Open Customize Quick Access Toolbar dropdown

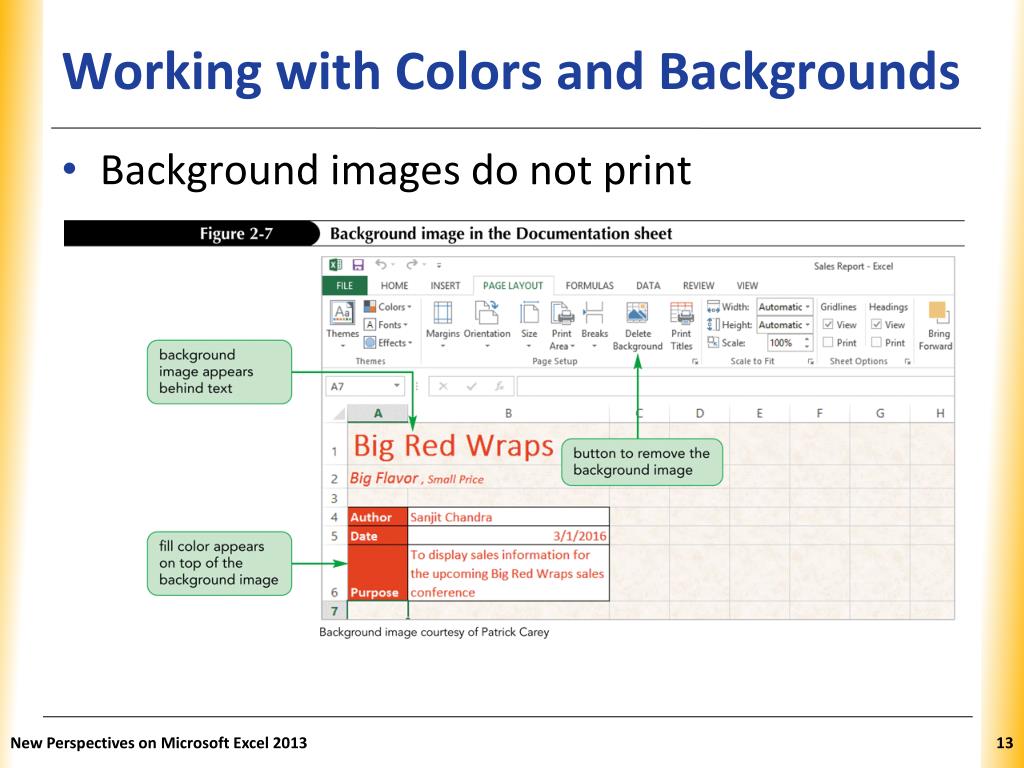pyautogui.click(x=440, y=265)
